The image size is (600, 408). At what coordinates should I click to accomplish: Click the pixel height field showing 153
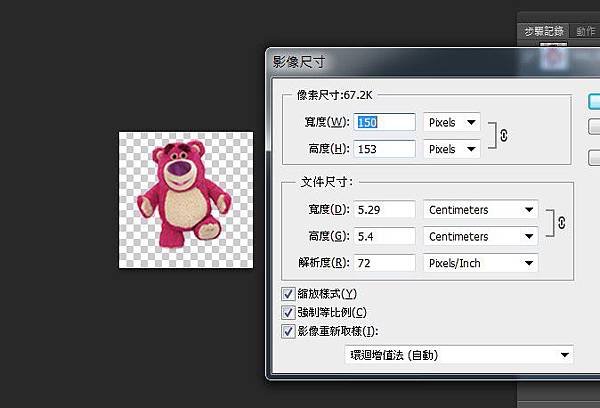[x=384, y=149]
